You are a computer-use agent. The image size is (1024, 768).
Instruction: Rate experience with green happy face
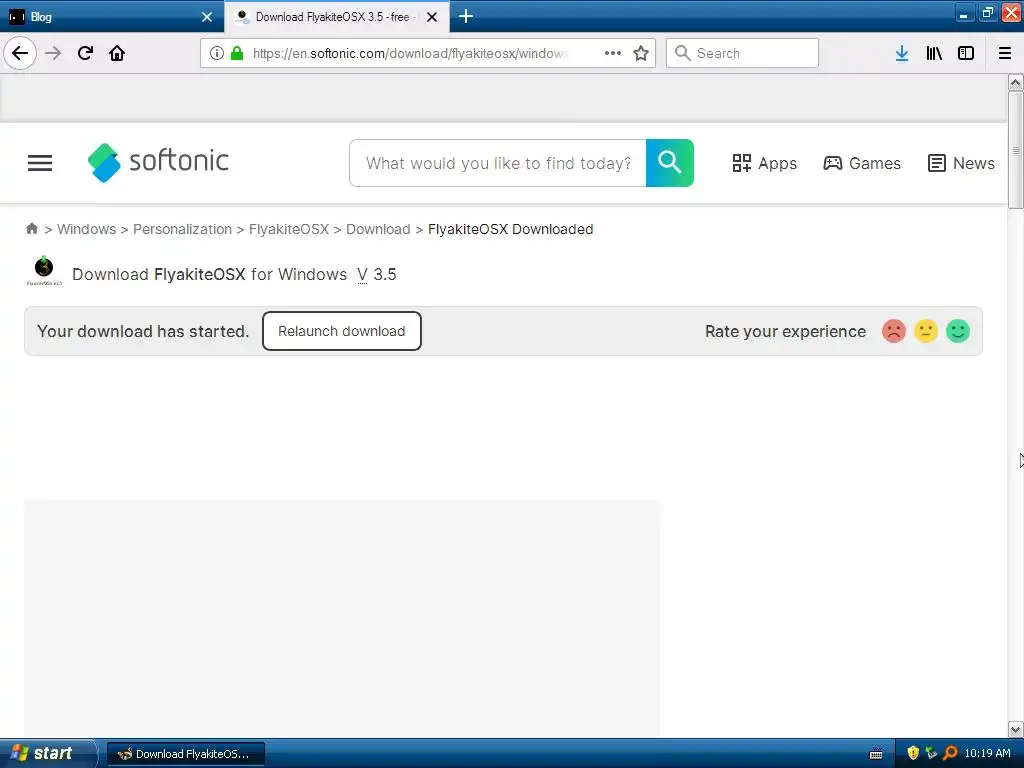(958, 331)
